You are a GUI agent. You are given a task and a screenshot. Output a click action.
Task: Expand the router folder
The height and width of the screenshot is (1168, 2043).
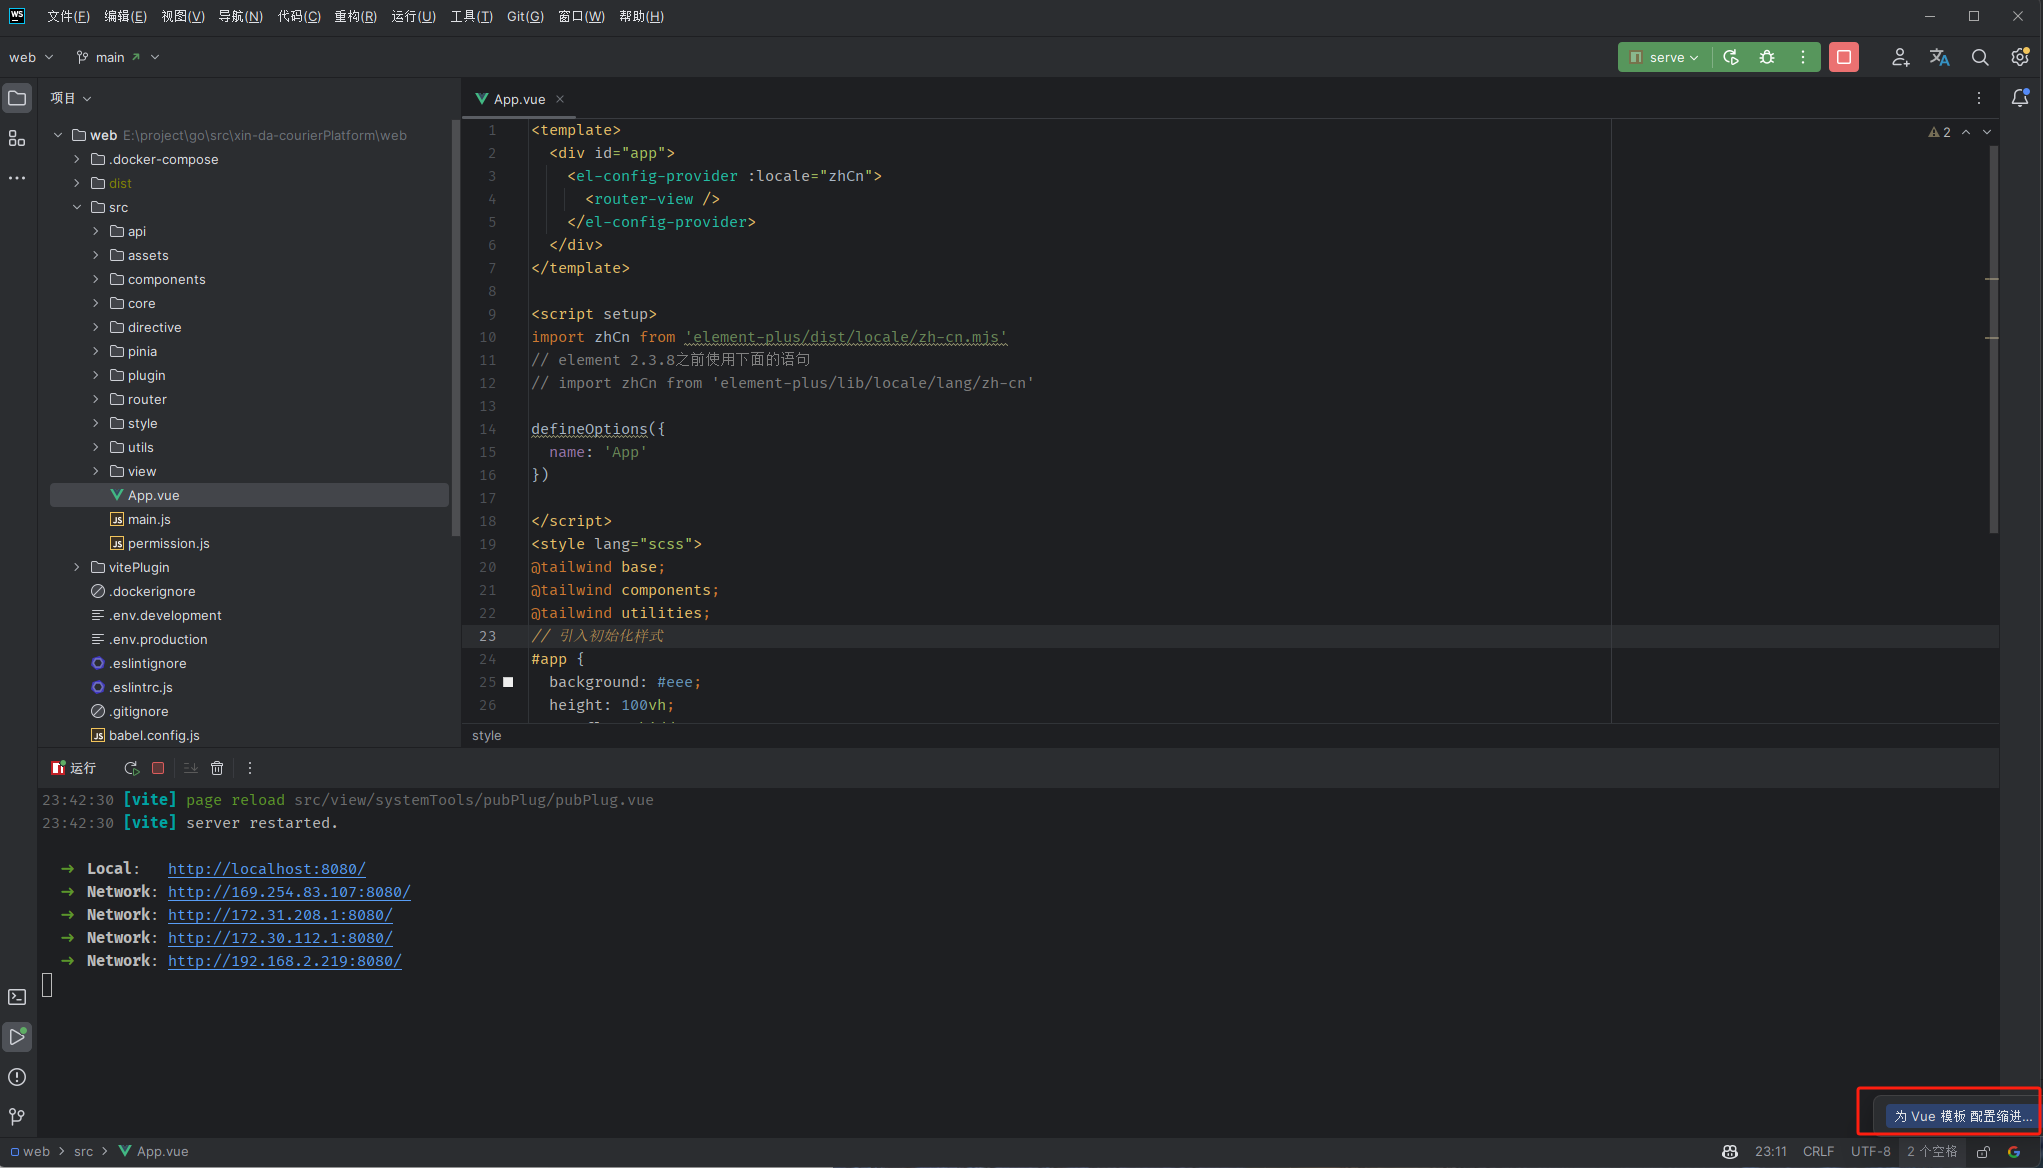(96, 399)
